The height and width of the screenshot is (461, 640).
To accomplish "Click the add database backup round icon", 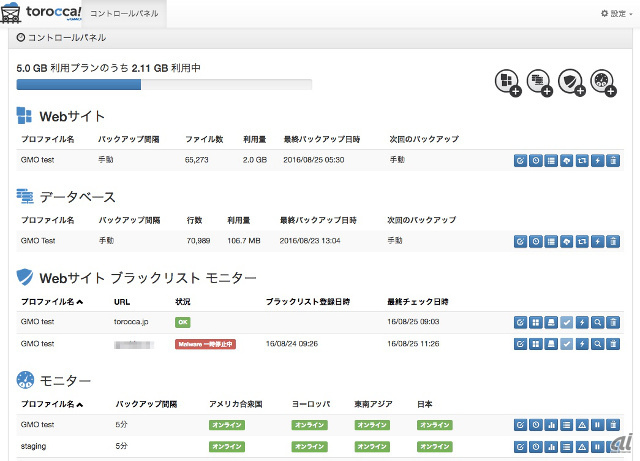I will coord(539,83).
